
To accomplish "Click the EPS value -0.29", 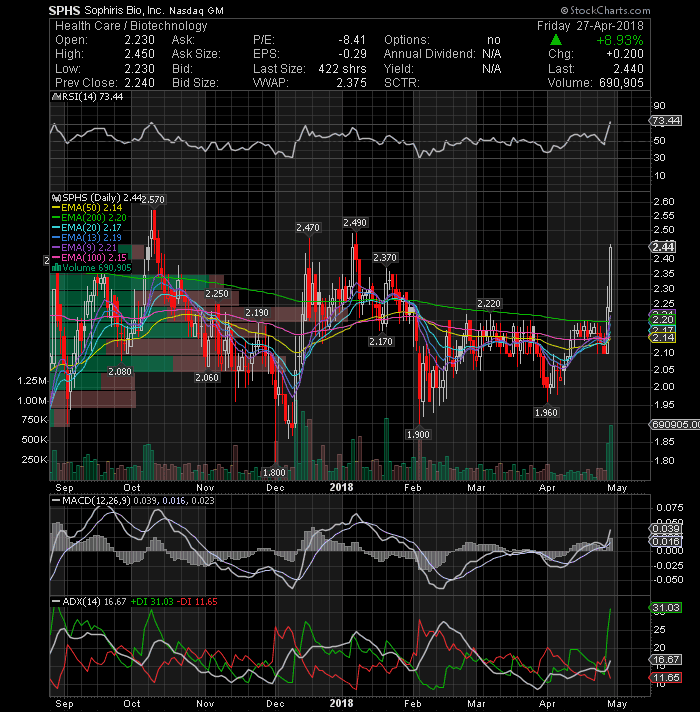I will [x=352, y=54].
